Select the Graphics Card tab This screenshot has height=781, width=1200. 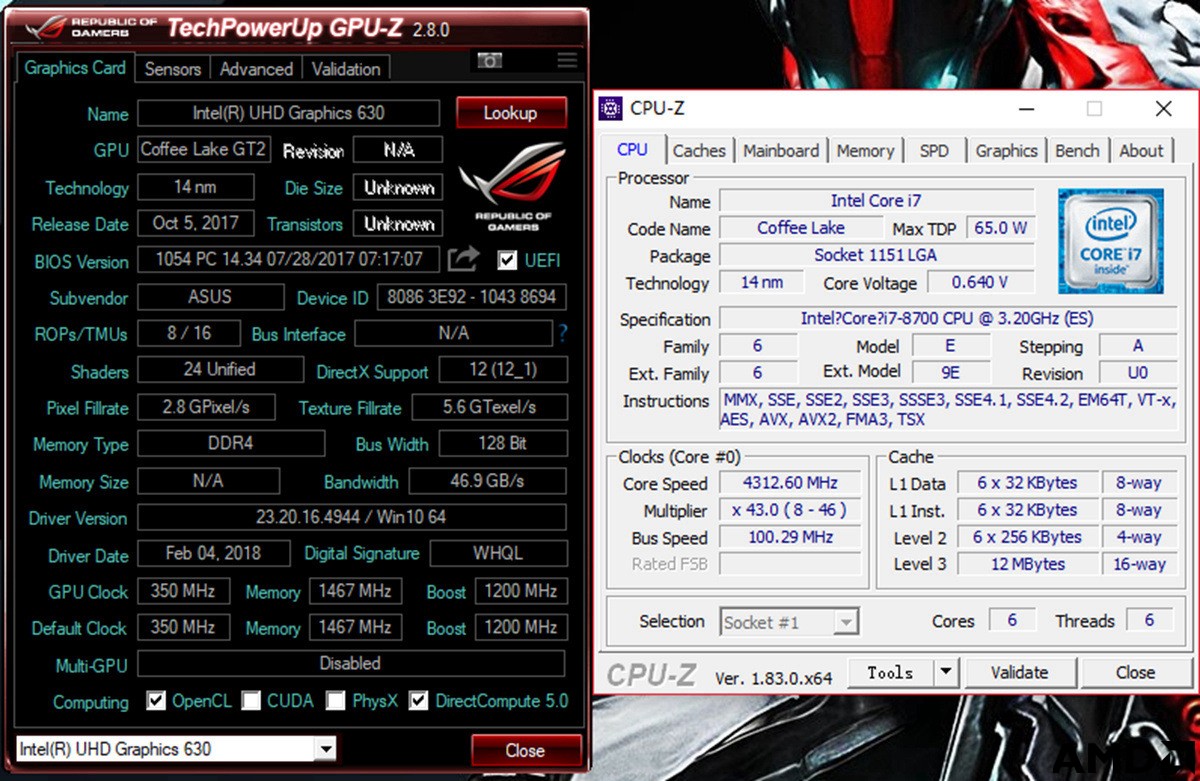[x=75, y=68]
